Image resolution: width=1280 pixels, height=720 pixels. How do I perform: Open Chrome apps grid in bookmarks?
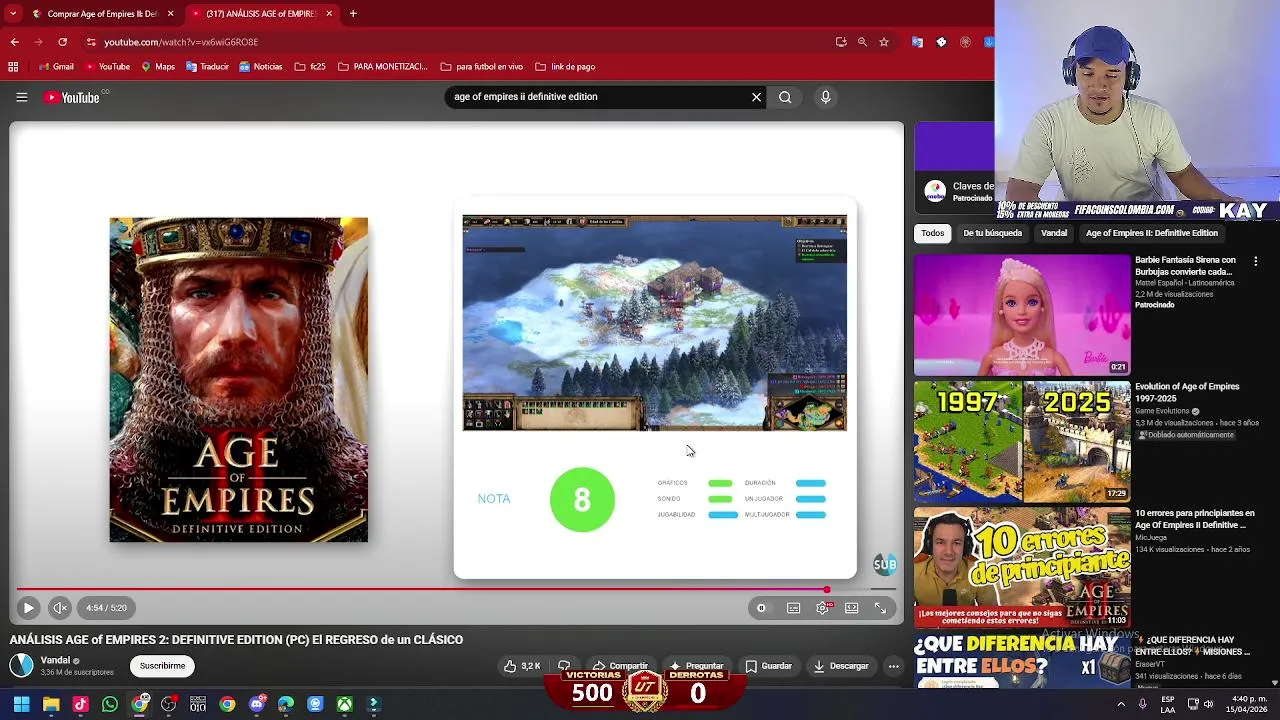(x=13, y=67)
